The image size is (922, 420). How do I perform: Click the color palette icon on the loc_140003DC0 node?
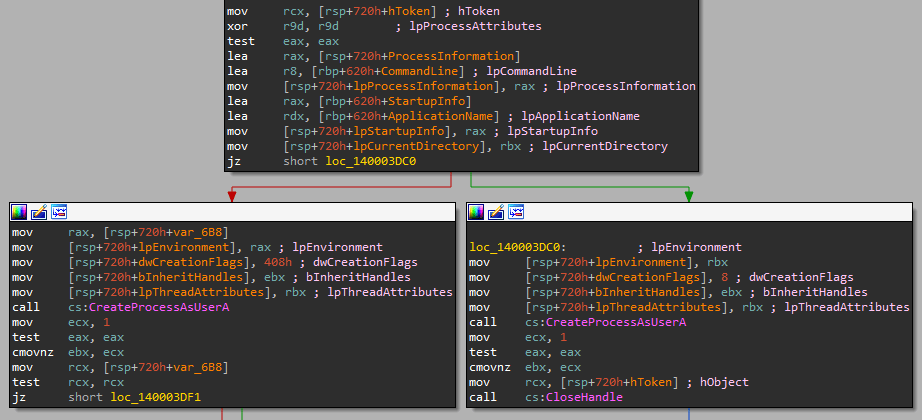477,212
